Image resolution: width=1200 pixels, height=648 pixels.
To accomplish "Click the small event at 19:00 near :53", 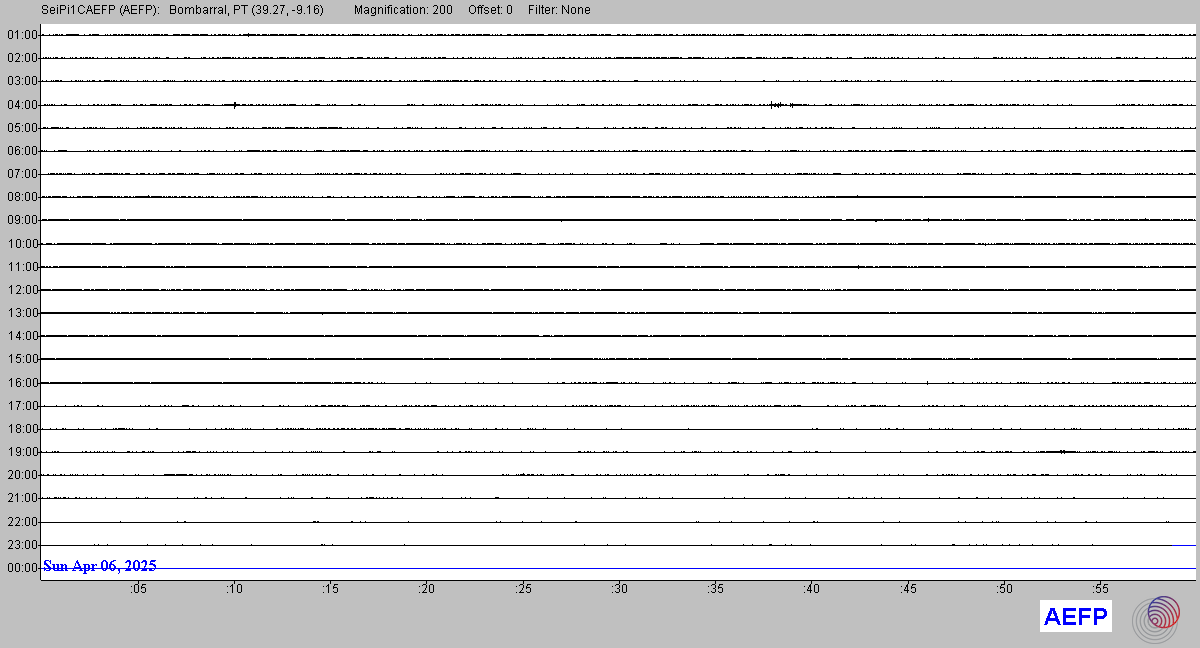I will point(1063,451).
